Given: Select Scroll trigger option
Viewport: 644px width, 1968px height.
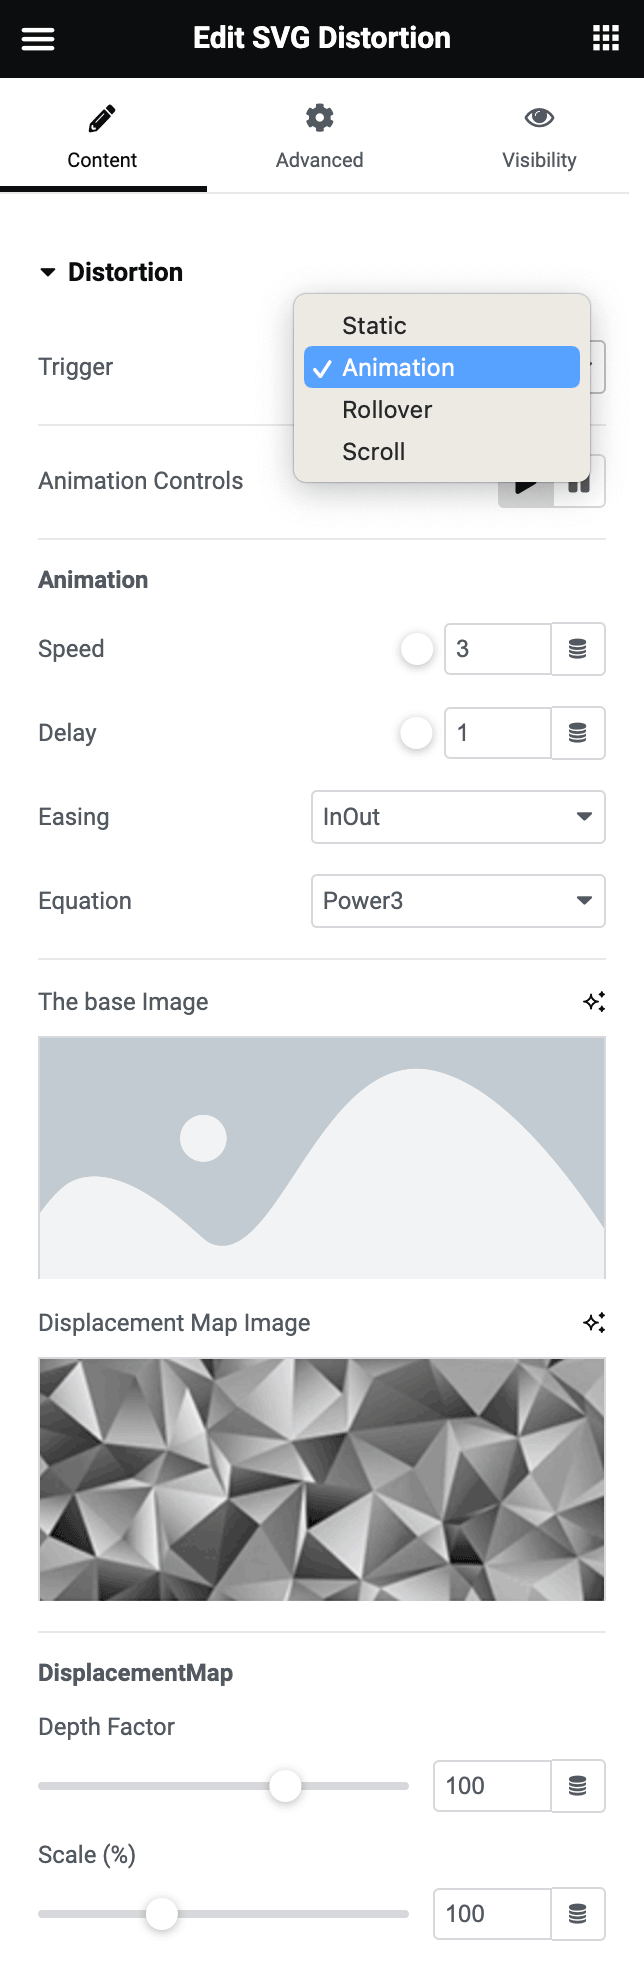Looking at the screenshot, I should pos(374,452).
